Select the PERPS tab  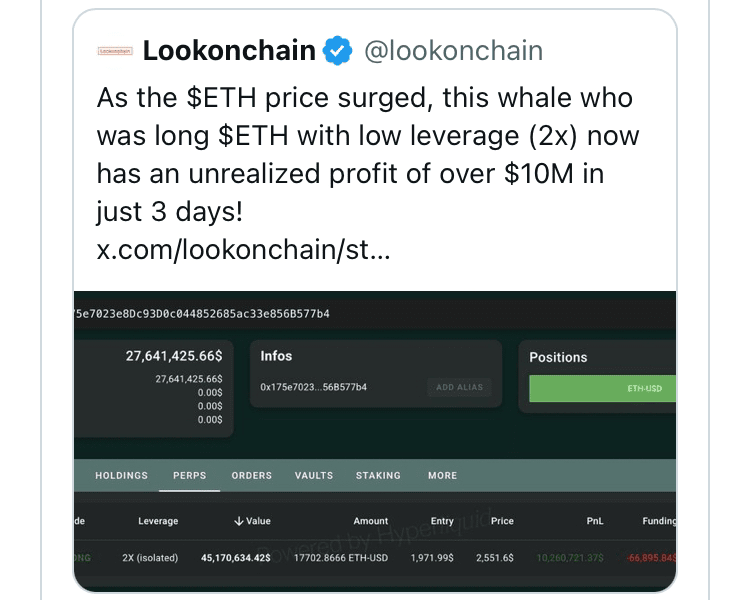(189, 476)
